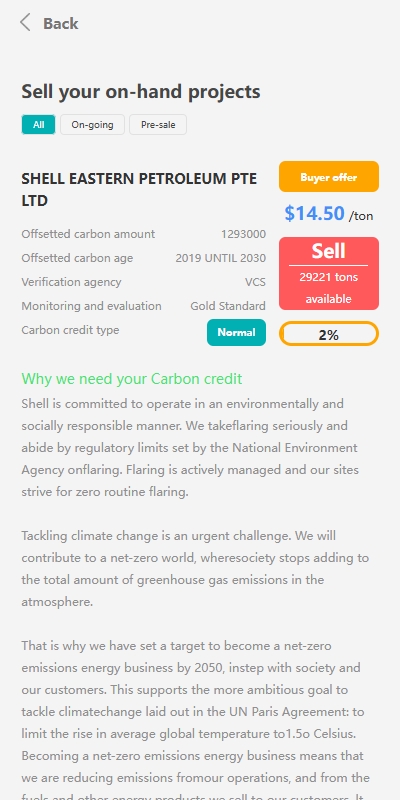Click the 2% progress bar
This screenshot has height=800, width=400.
(329, 335)
